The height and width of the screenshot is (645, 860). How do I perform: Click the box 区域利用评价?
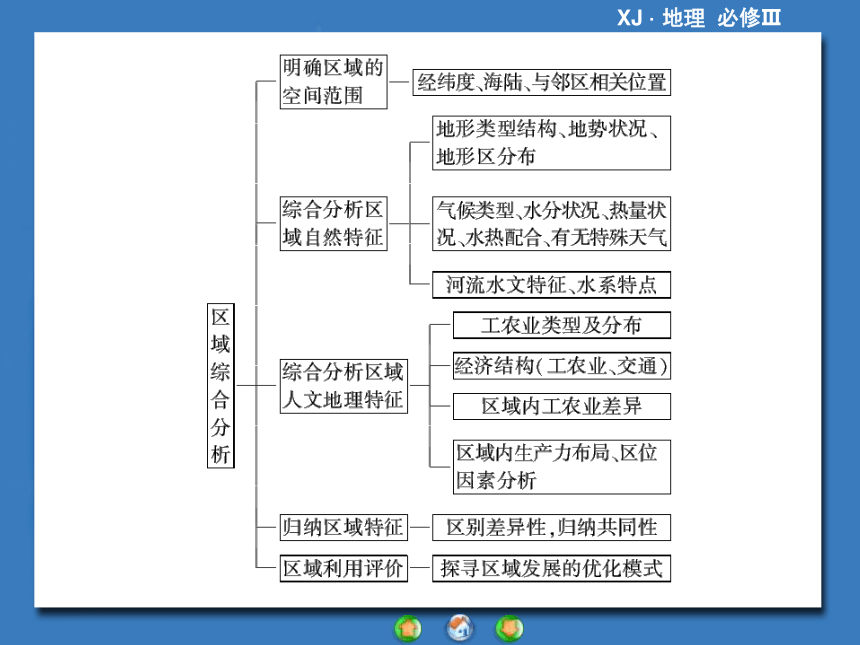(x=344, y=568)
